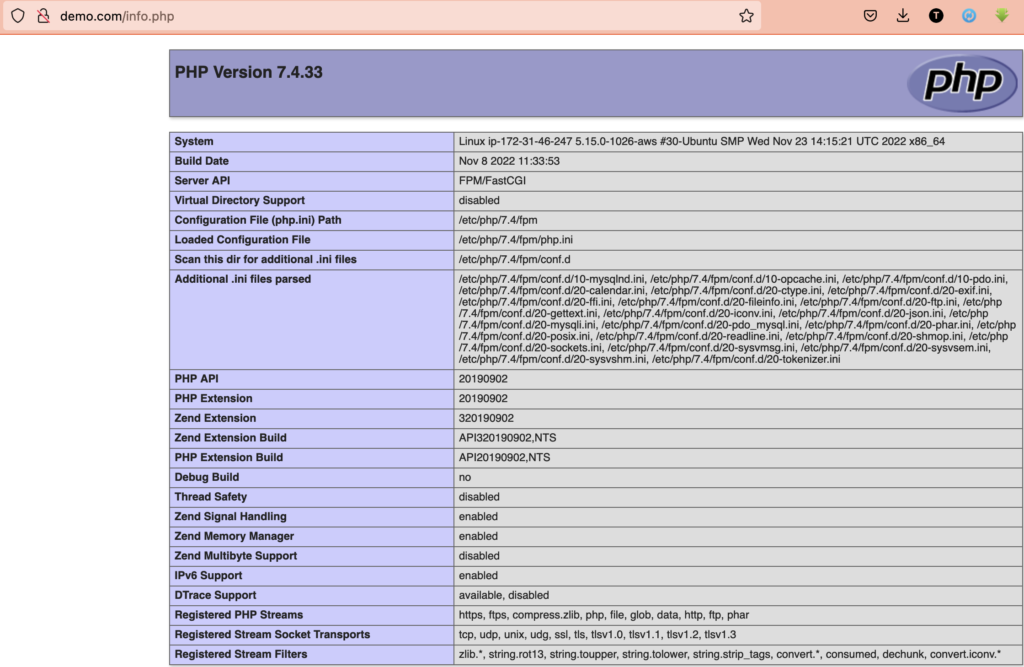The height and width of the screenshot is (667, 1024).
Task: Click the System row label
Action: 194,141
